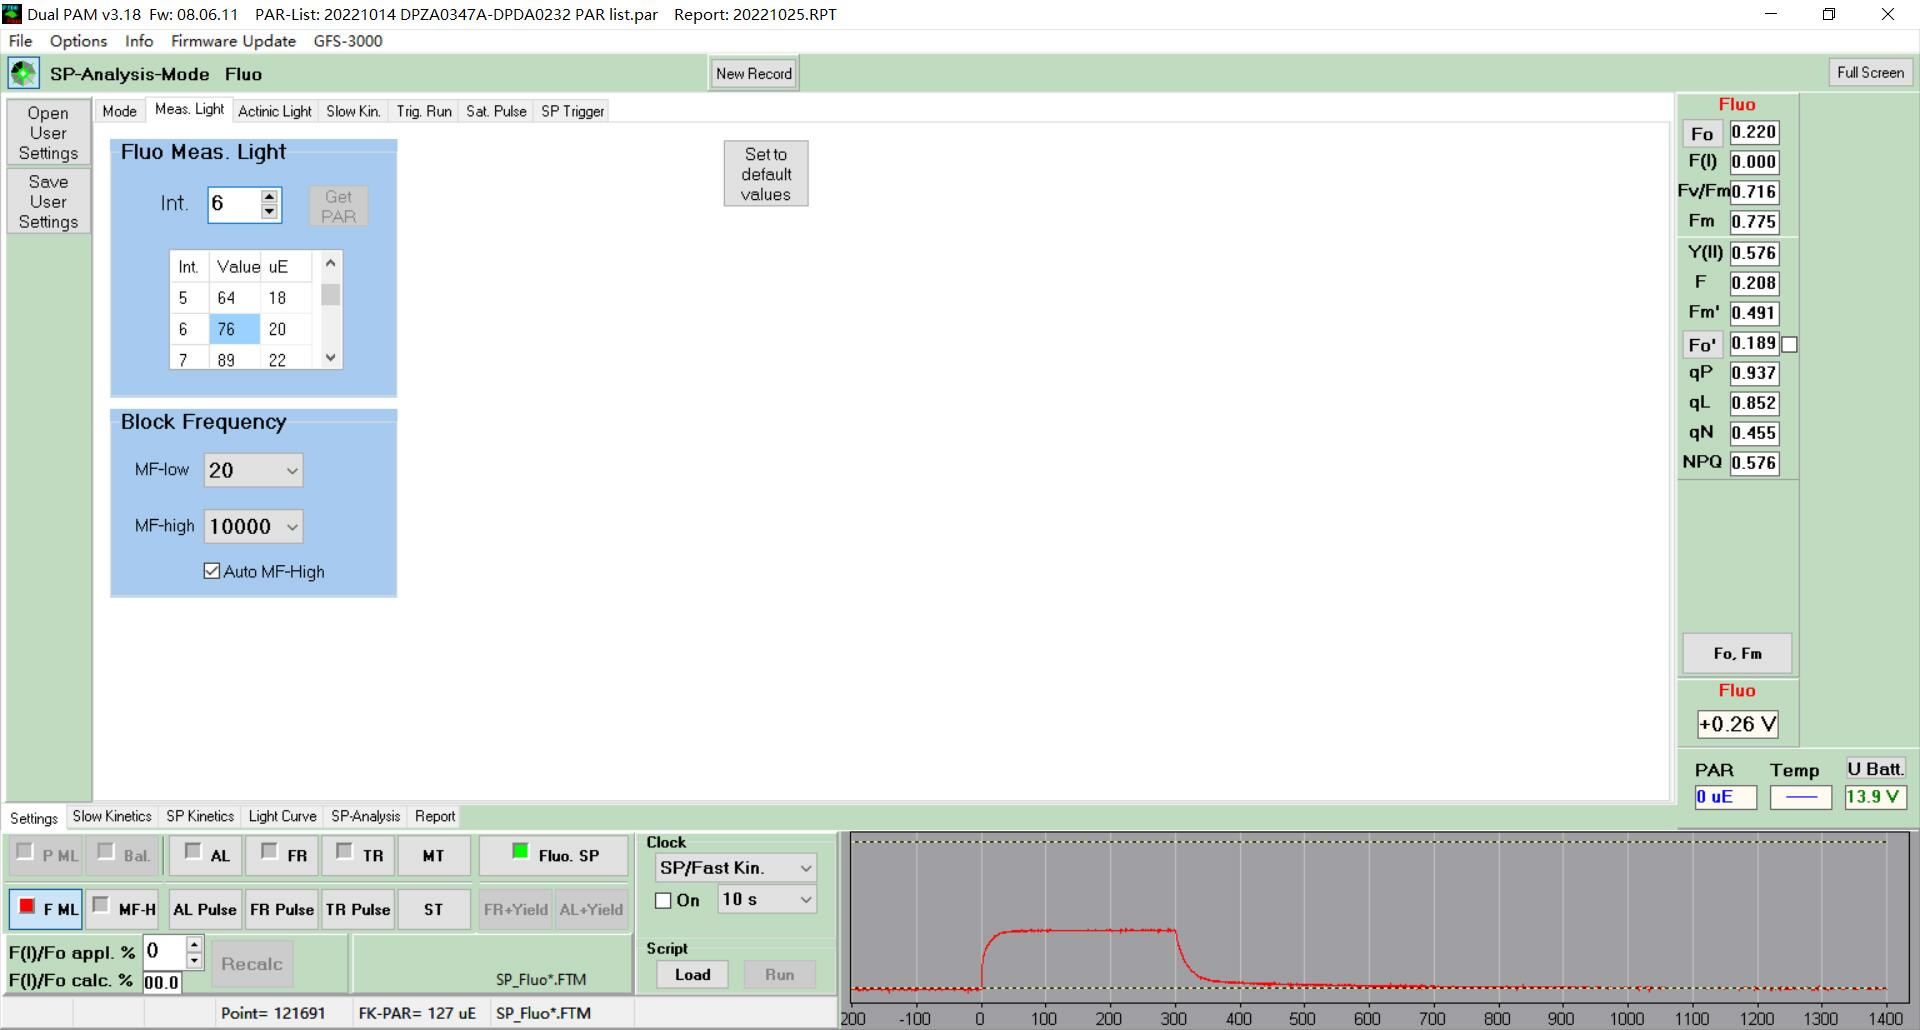Viewport: 1920px width, 1030px height.
Task: Open the MF-low frequency dropdown
Action: coord(253,470)
